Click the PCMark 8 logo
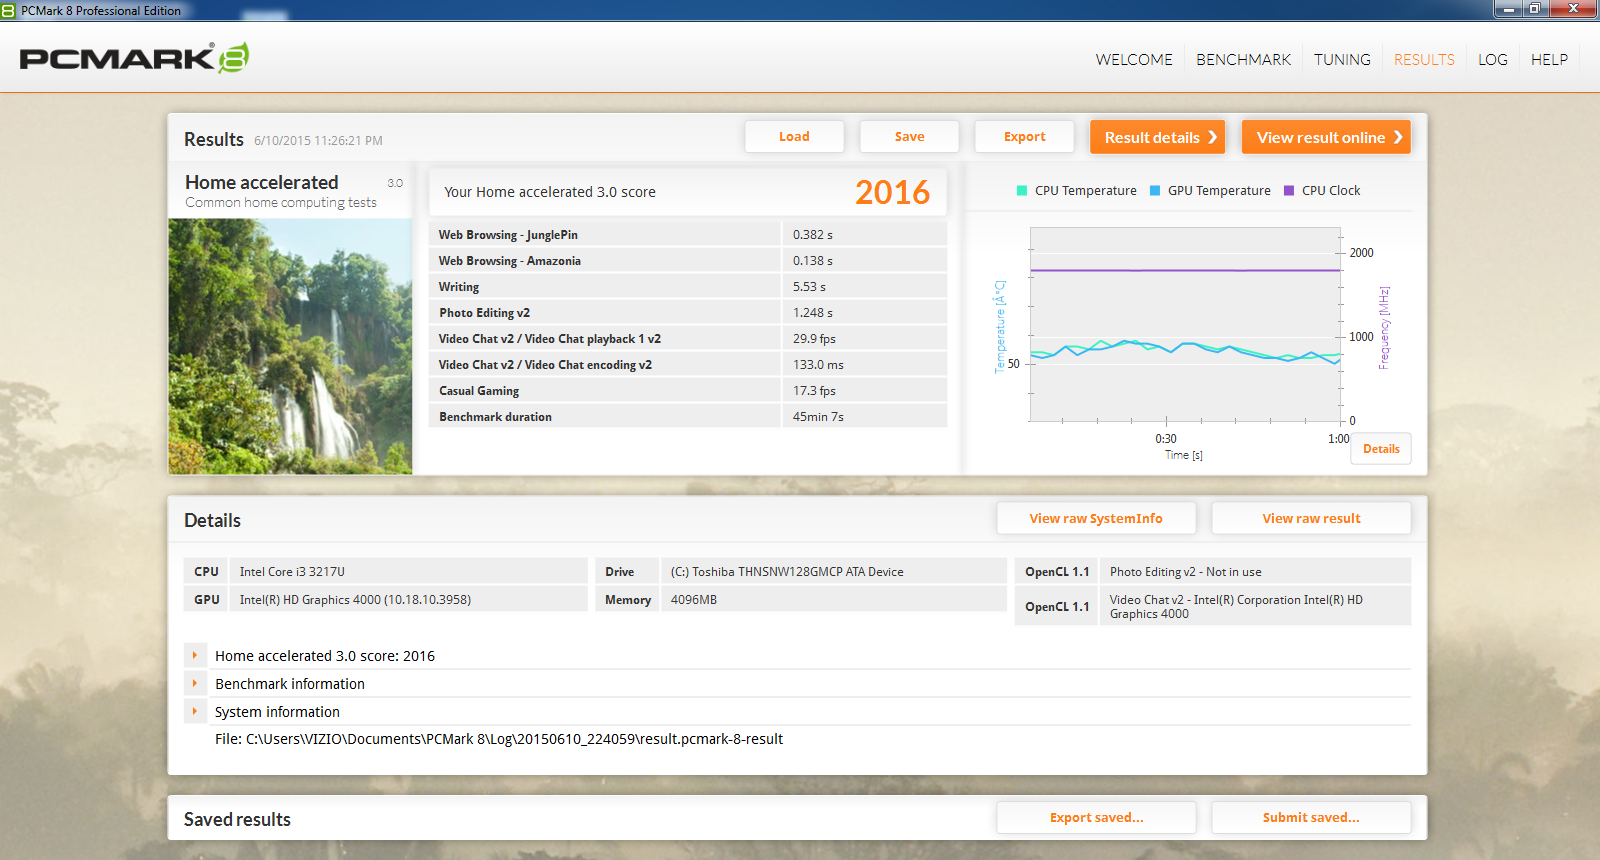This screenshot has height=860, width=1600. click(134, 58)
